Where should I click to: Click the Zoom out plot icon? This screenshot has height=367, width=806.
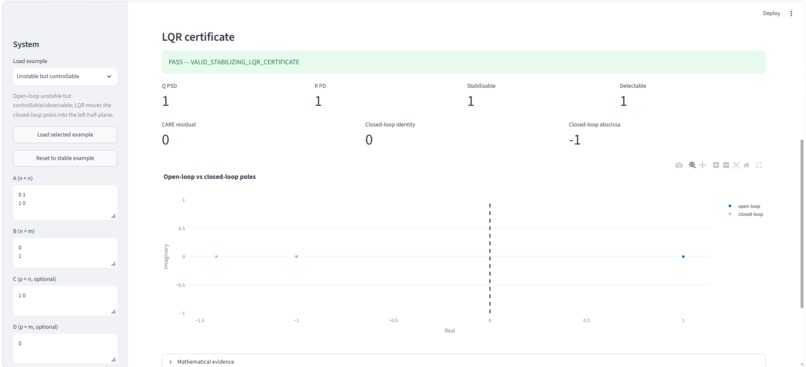[726, 165]
